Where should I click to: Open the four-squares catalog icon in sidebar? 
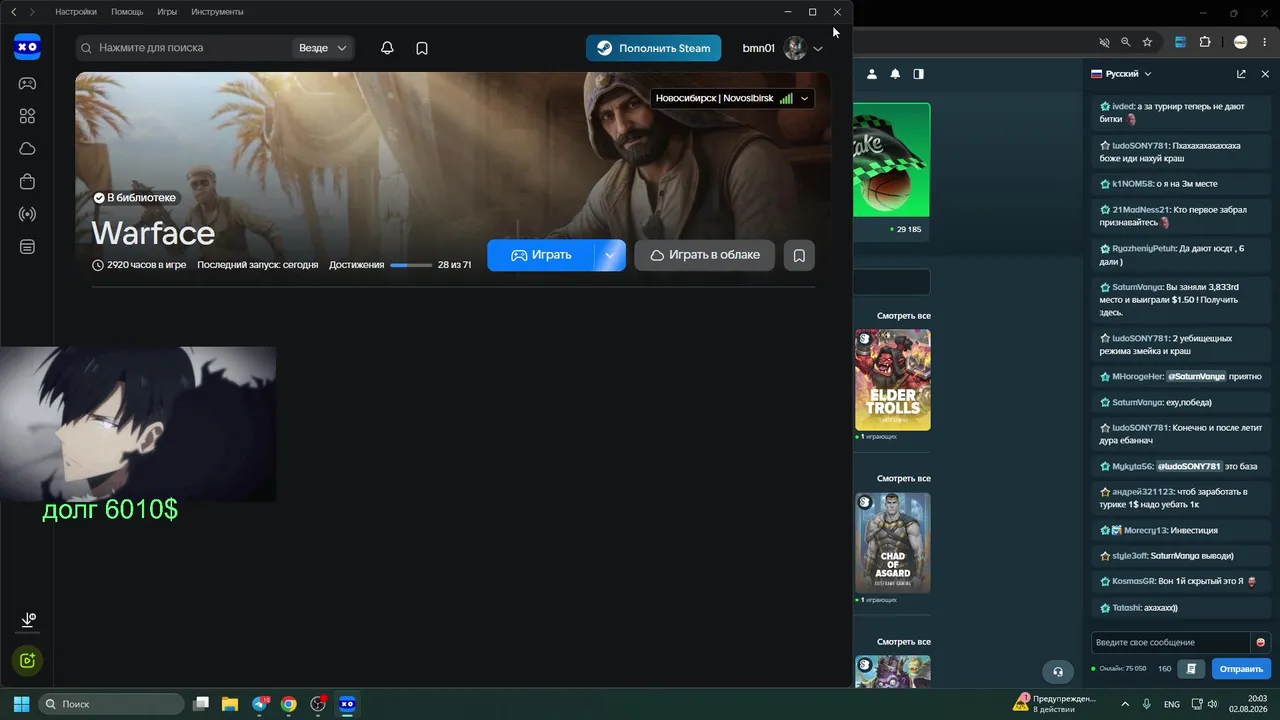27,116
